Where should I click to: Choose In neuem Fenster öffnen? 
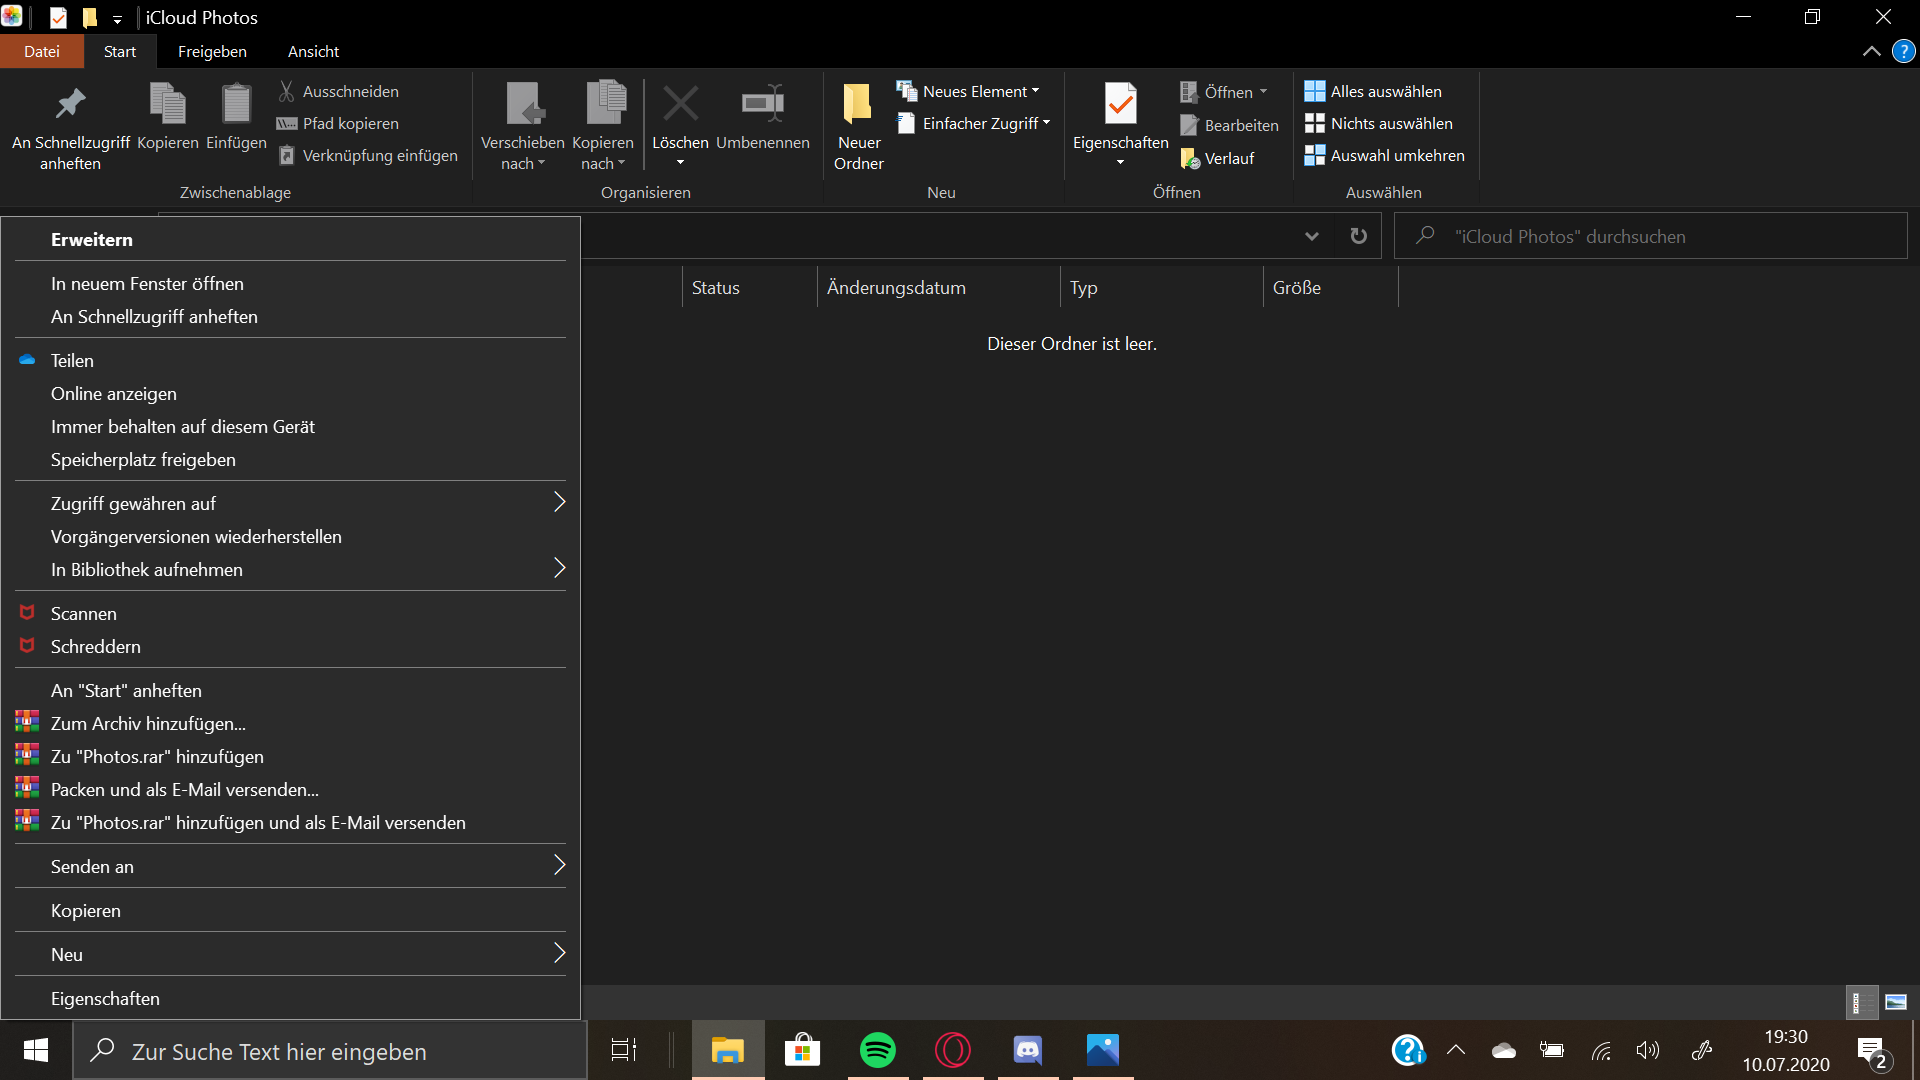click(290, 283)
